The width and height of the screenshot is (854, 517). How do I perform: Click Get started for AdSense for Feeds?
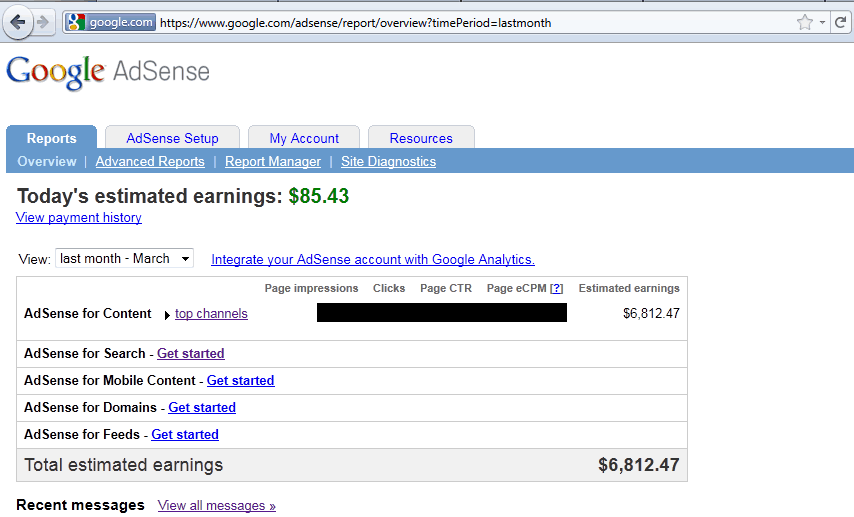pyautogui.click(x=185, y=434)
